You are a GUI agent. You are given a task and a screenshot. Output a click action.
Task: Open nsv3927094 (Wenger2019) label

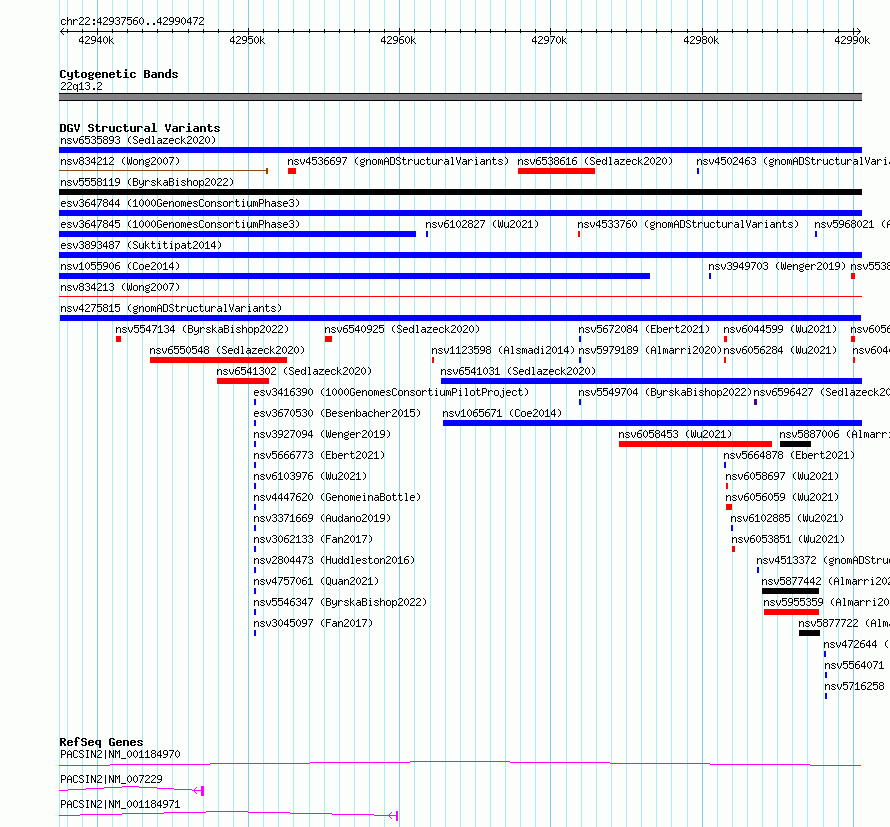(322, 434)
